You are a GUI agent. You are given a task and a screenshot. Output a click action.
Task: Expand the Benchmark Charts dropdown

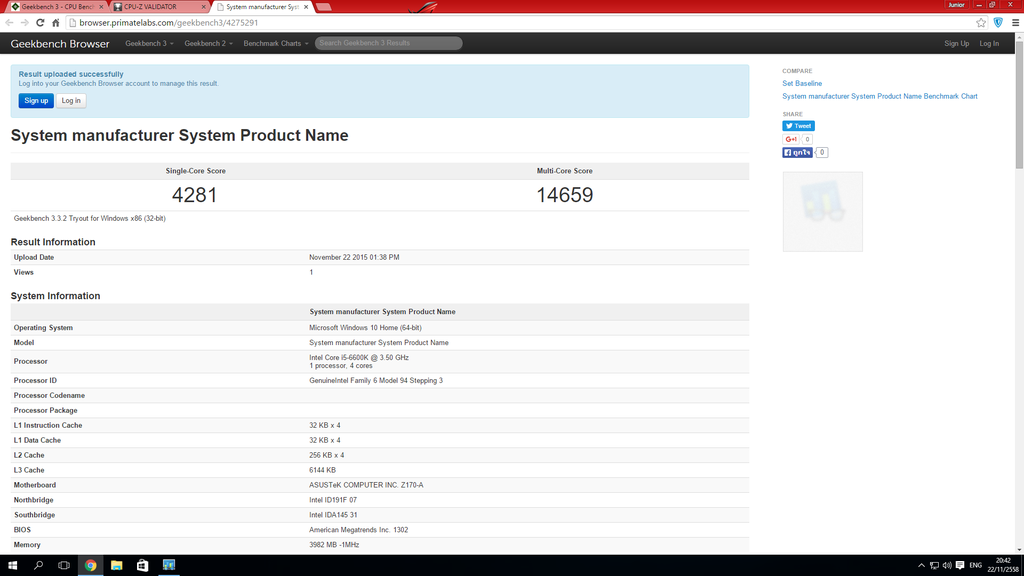276,44
